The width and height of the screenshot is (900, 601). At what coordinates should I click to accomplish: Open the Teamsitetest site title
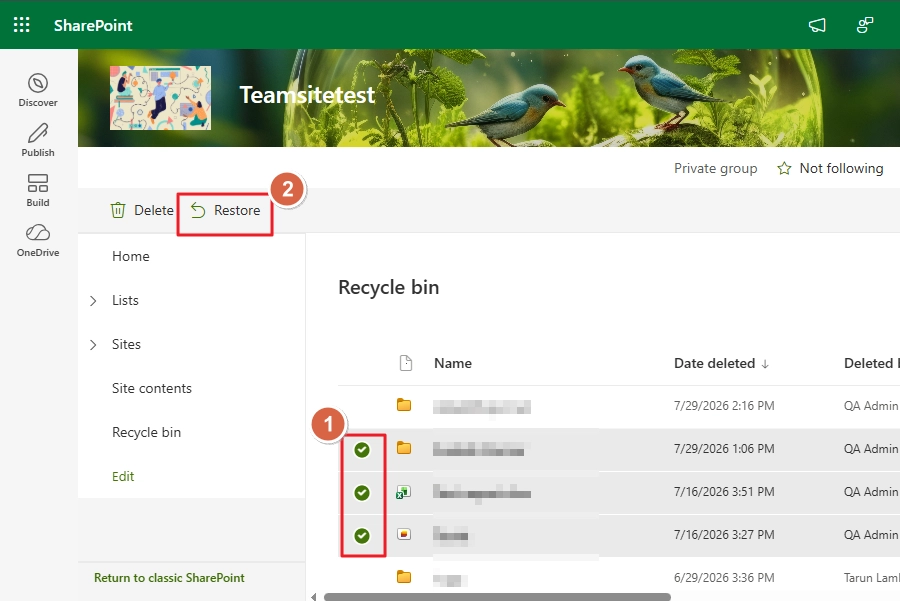click(307, 95)
